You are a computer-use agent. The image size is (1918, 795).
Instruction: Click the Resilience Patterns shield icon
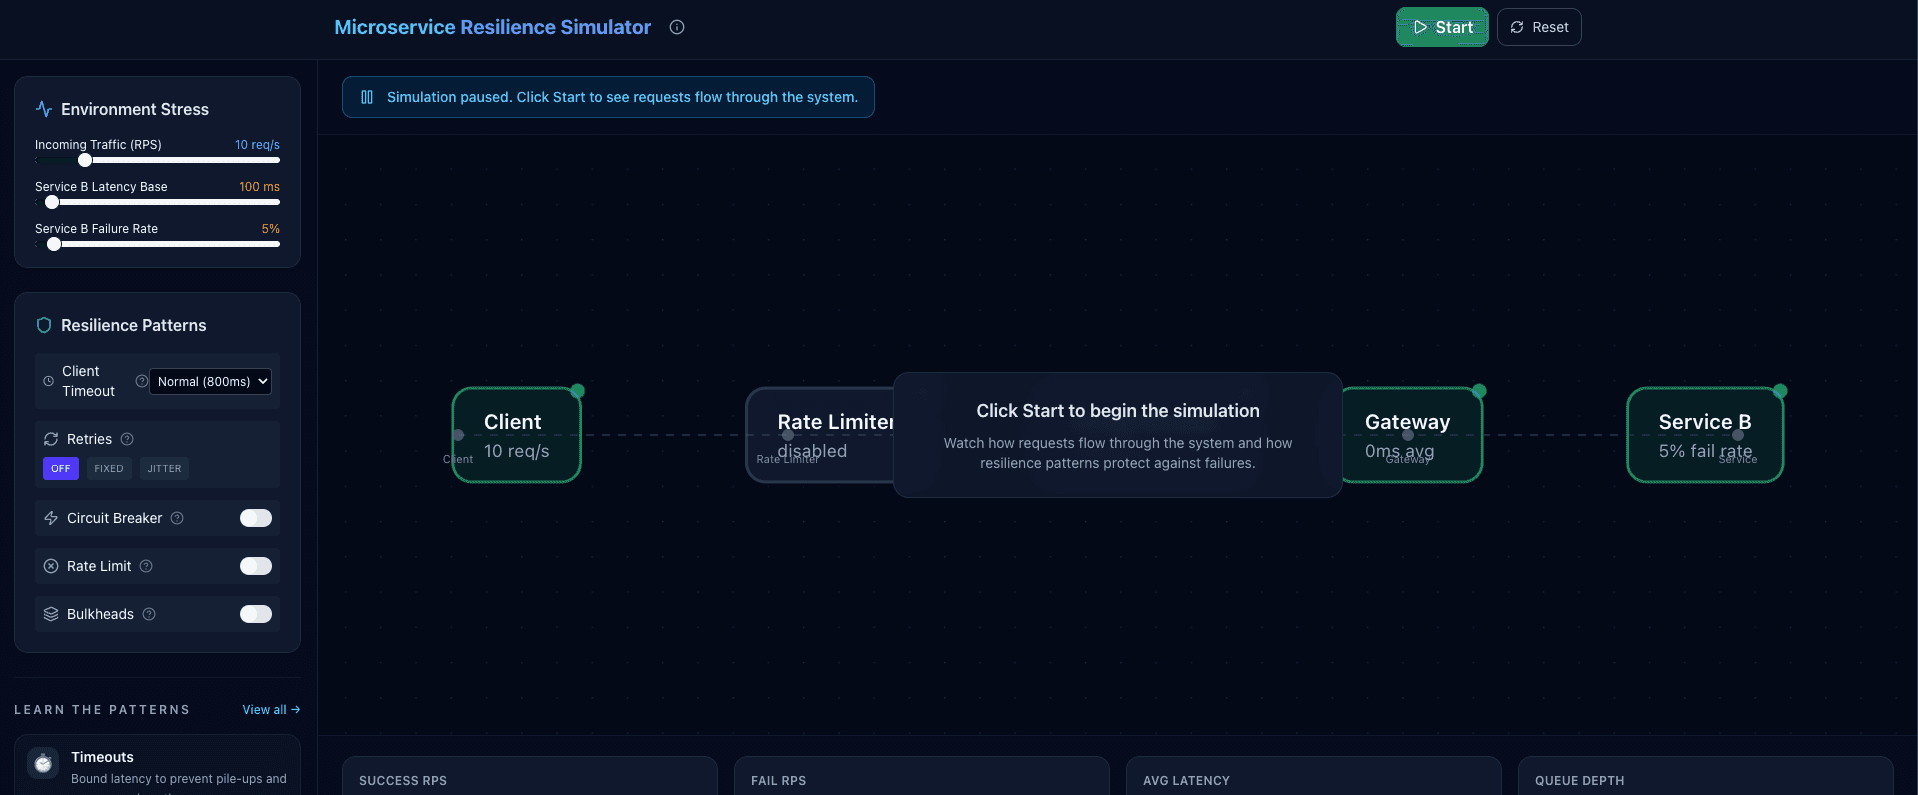tap(44, 325)
